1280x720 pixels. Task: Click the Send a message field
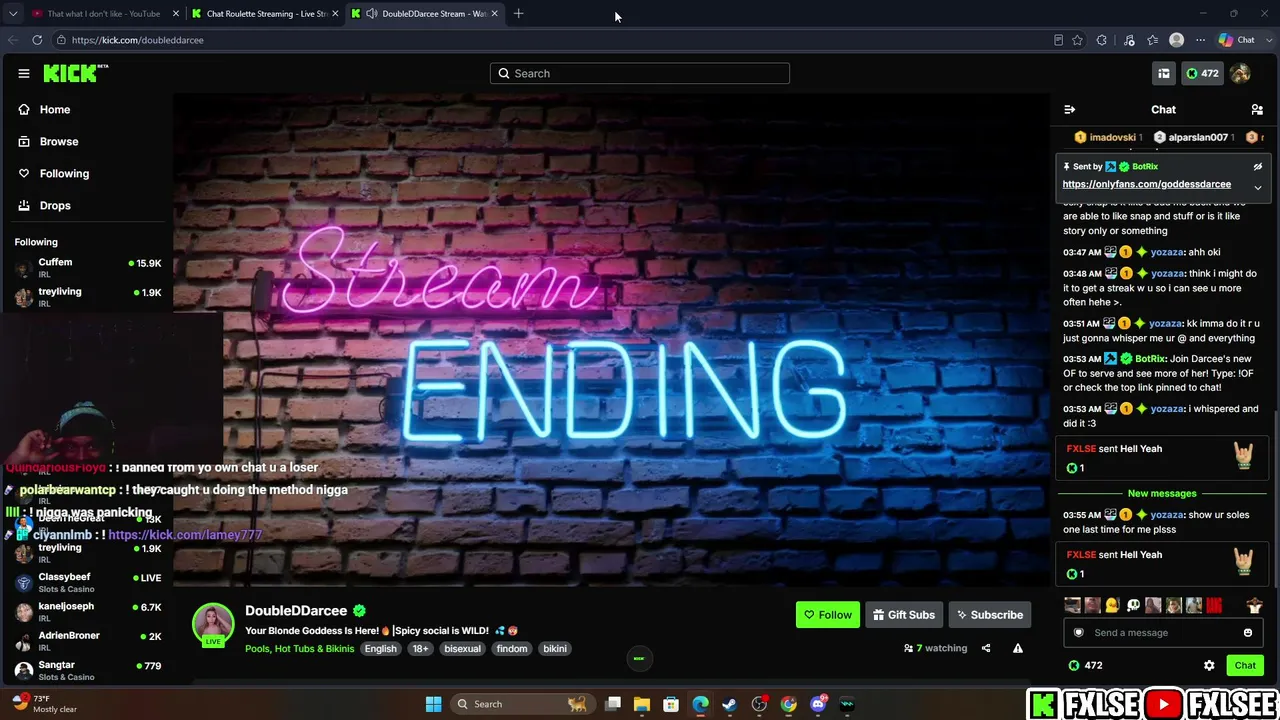point(1162,632)
